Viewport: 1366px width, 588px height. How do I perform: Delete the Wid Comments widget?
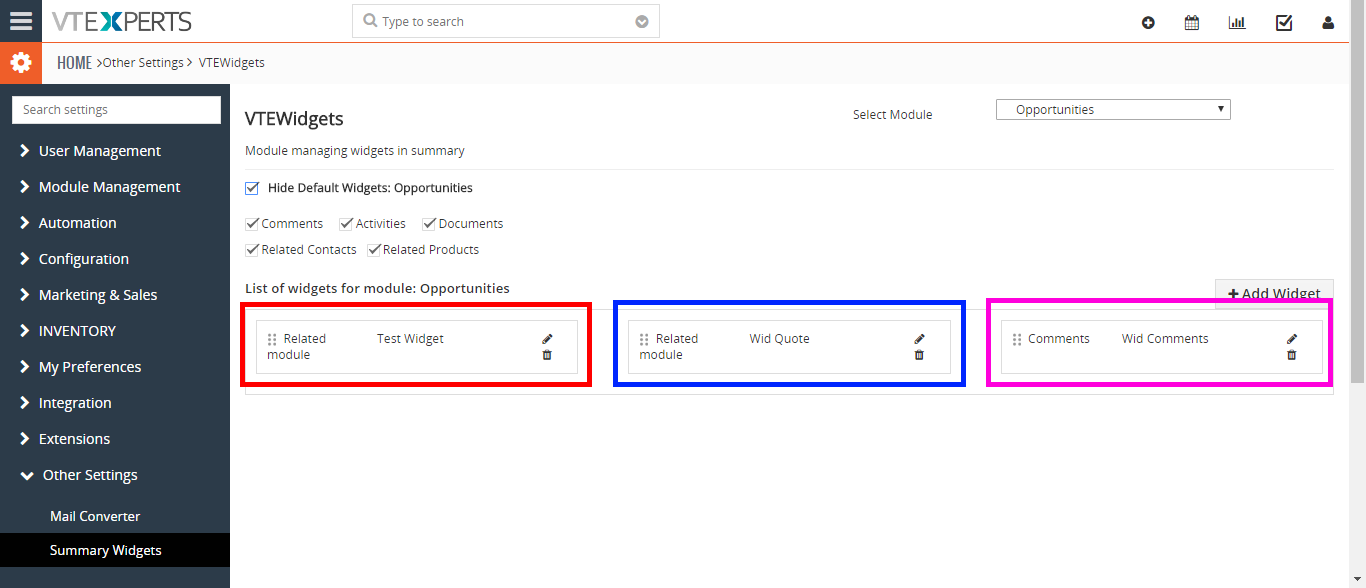coord(1291,355)
